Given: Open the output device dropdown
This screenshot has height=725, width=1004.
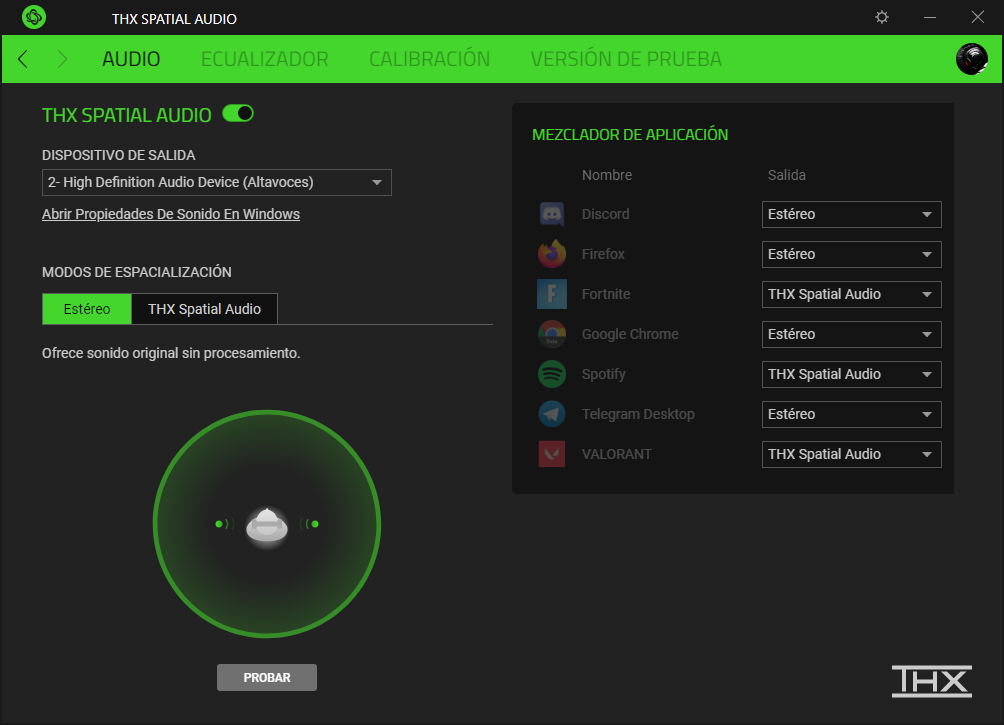Looking at the screenshot, I should click(x=216, y=183).
